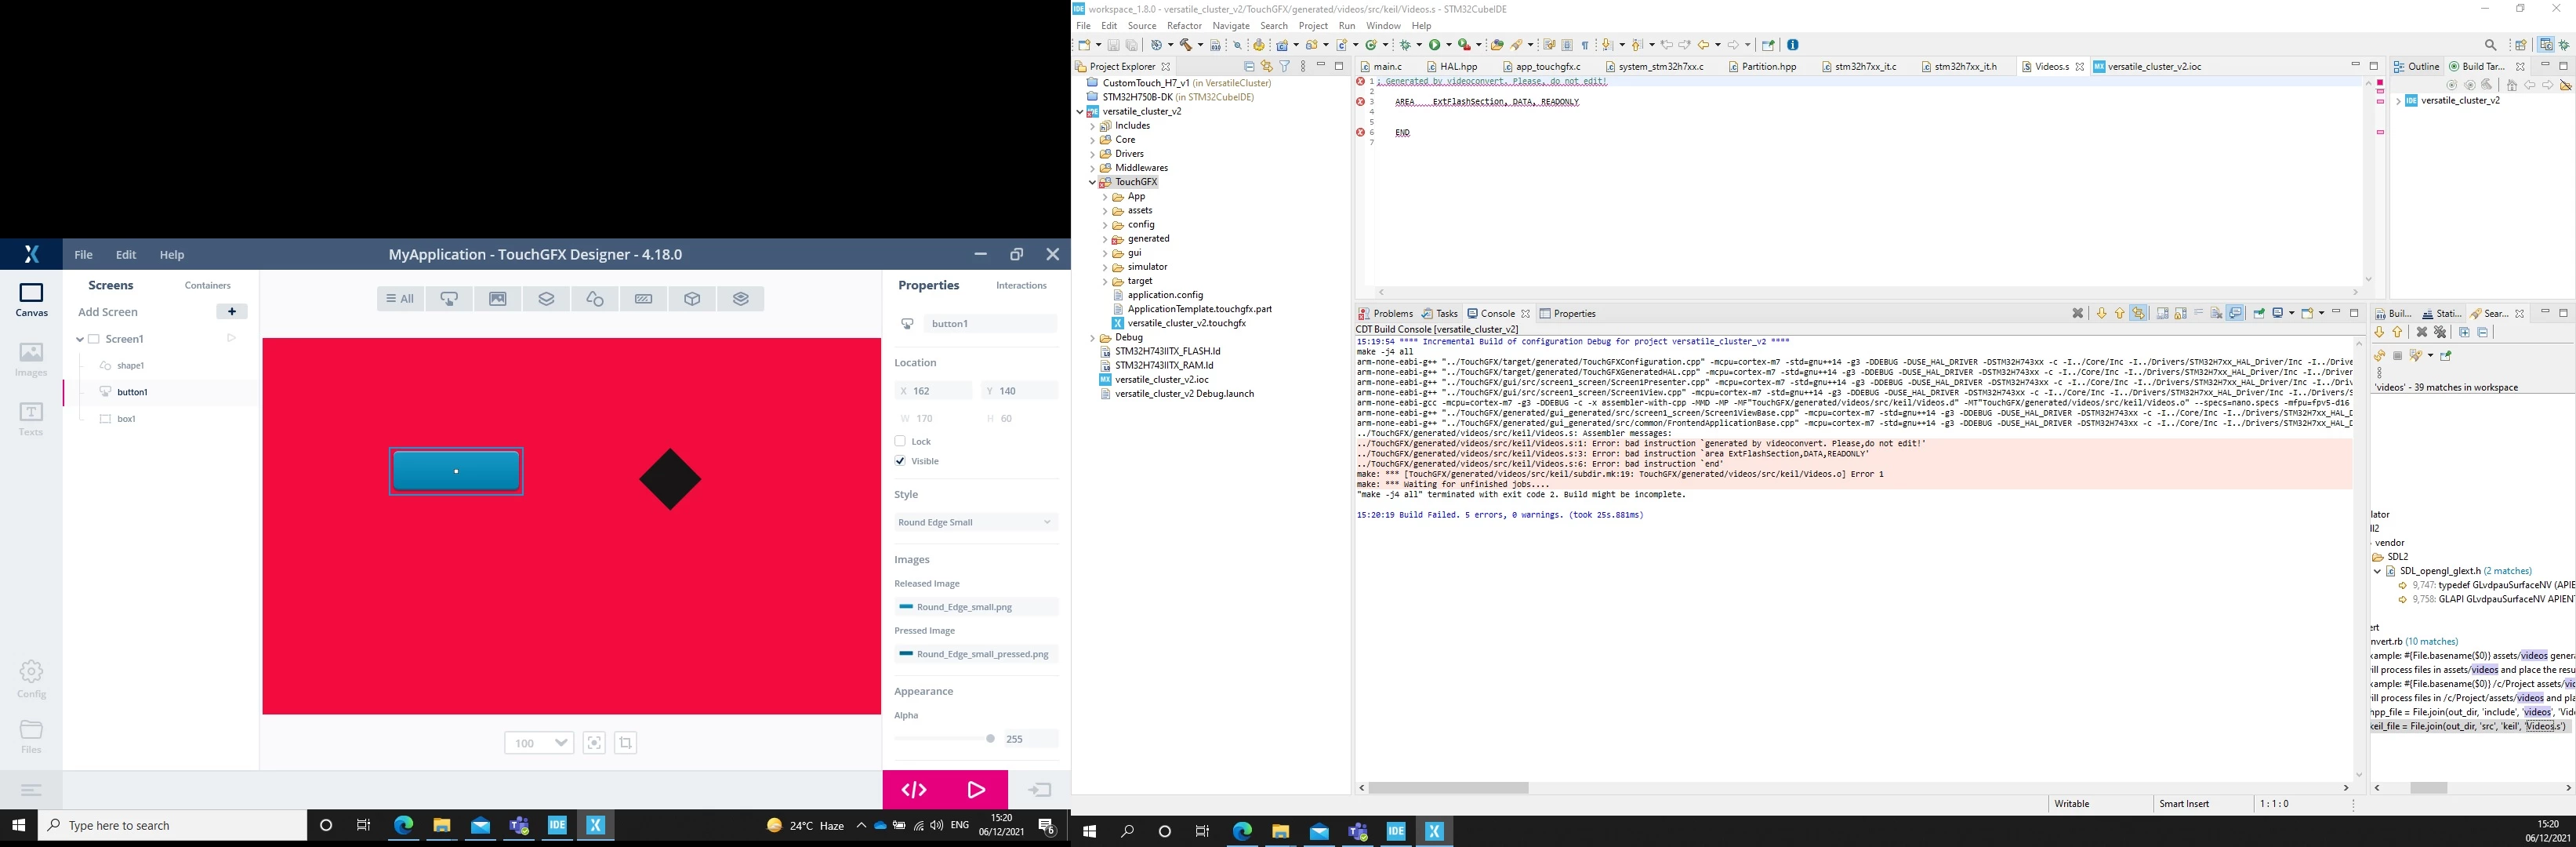The image size is (2576, 847).
Task: Click Generate Code button in TouchGFX
Action: (914, 790)
